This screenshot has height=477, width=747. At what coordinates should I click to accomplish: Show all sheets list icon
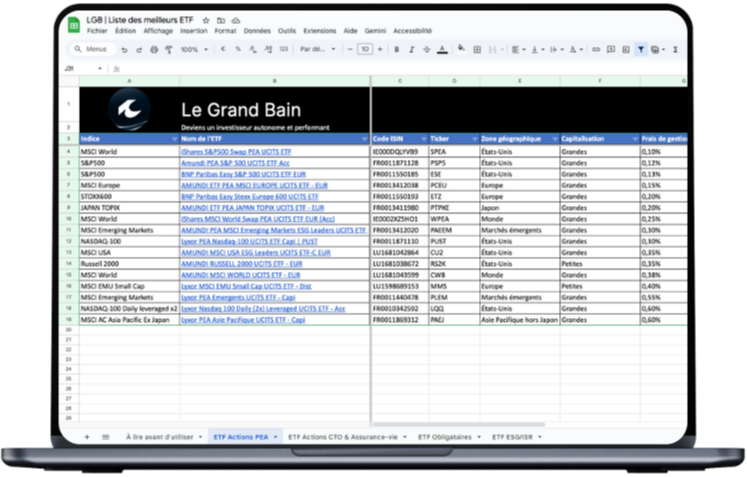pyautogui.click(x=106, y=437)
